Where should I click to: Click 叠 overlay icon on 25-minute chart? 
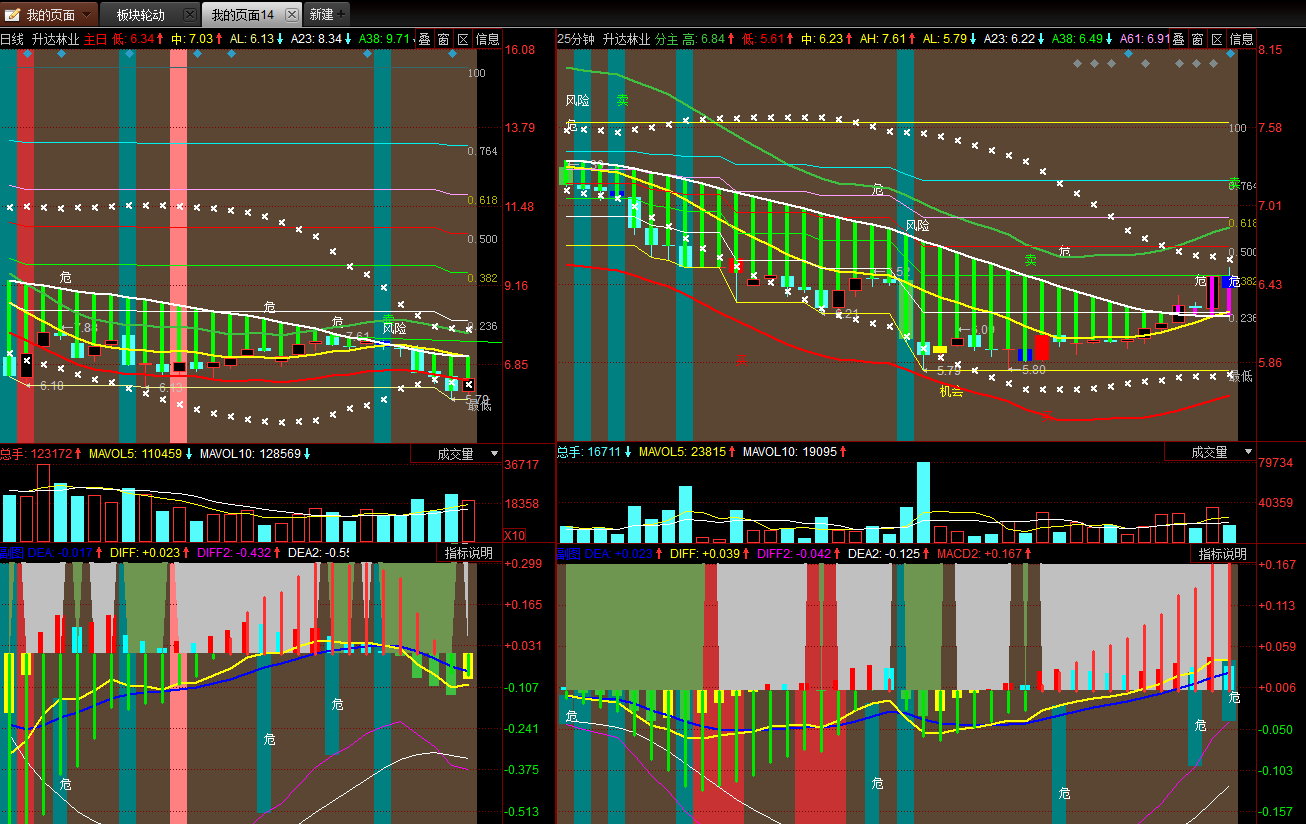1178,39
